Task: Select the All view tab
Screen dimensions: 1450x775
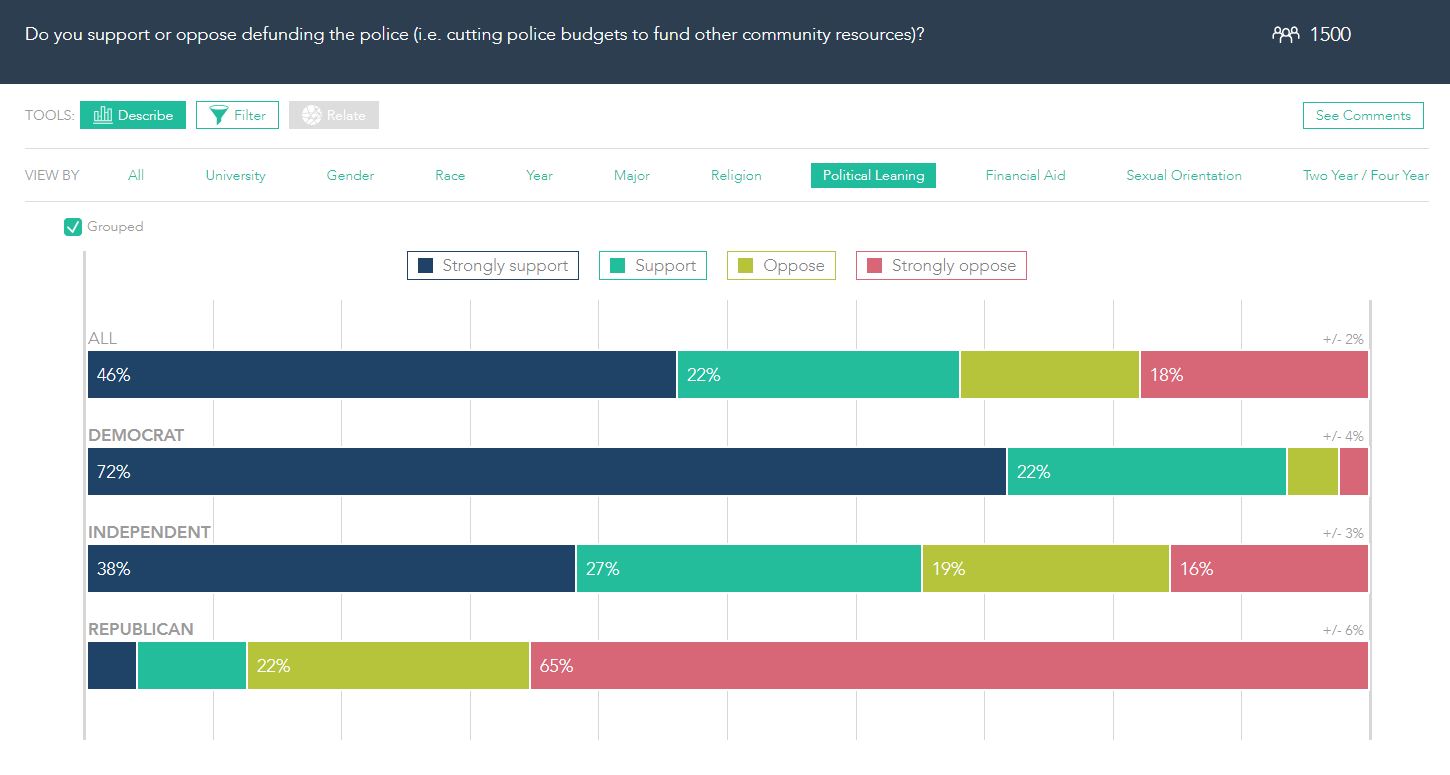Action: (136, 175)
